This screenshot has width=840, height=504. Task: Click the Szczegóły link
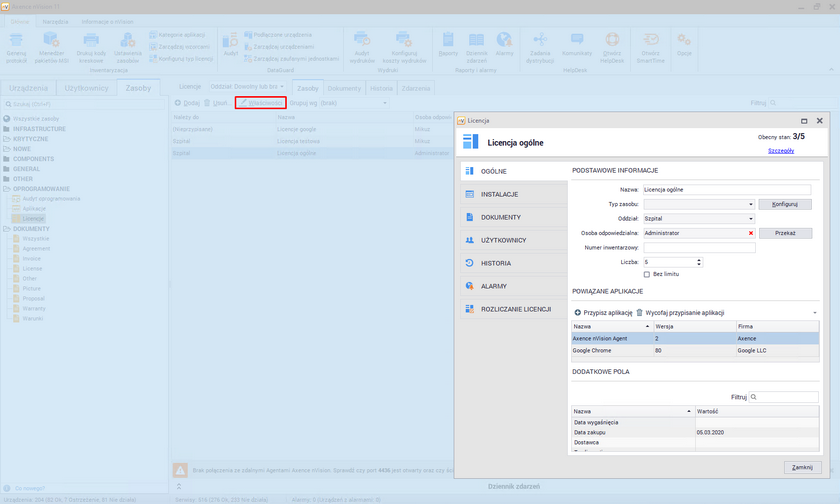tap(780, 150)
